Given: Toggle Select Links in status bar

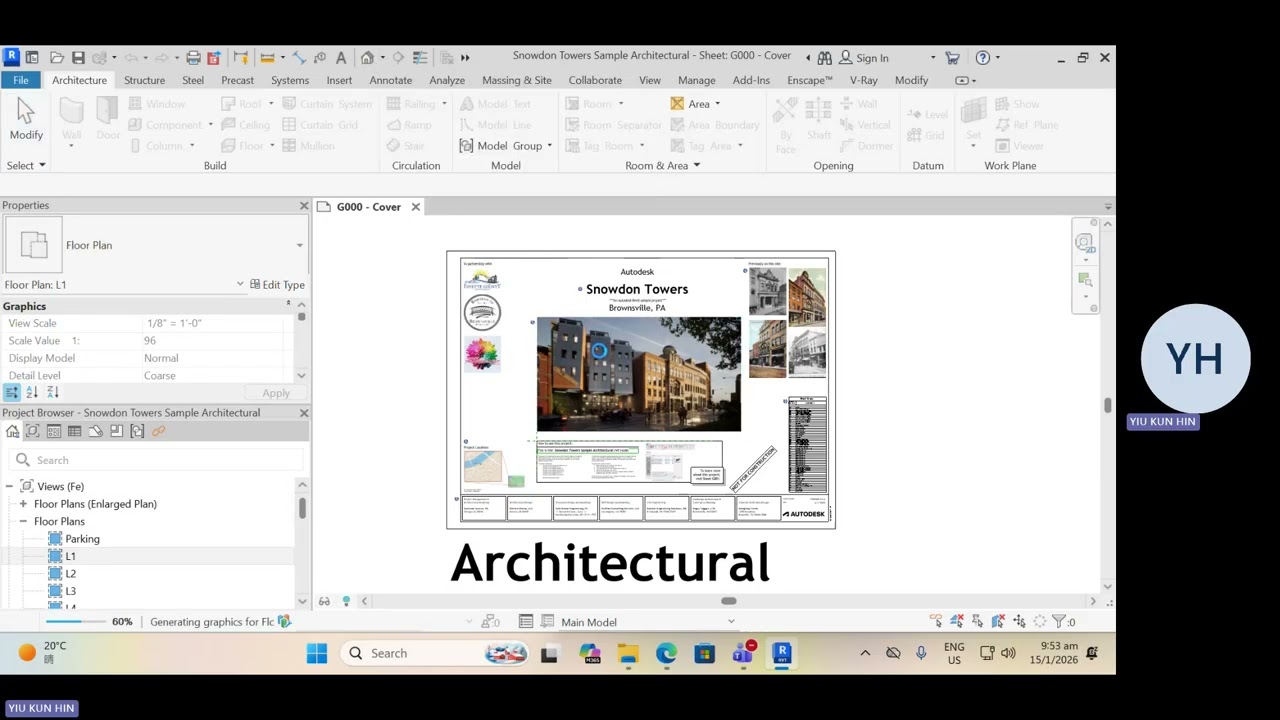Looking at the screenshot, I should click(x=936, y=621).
